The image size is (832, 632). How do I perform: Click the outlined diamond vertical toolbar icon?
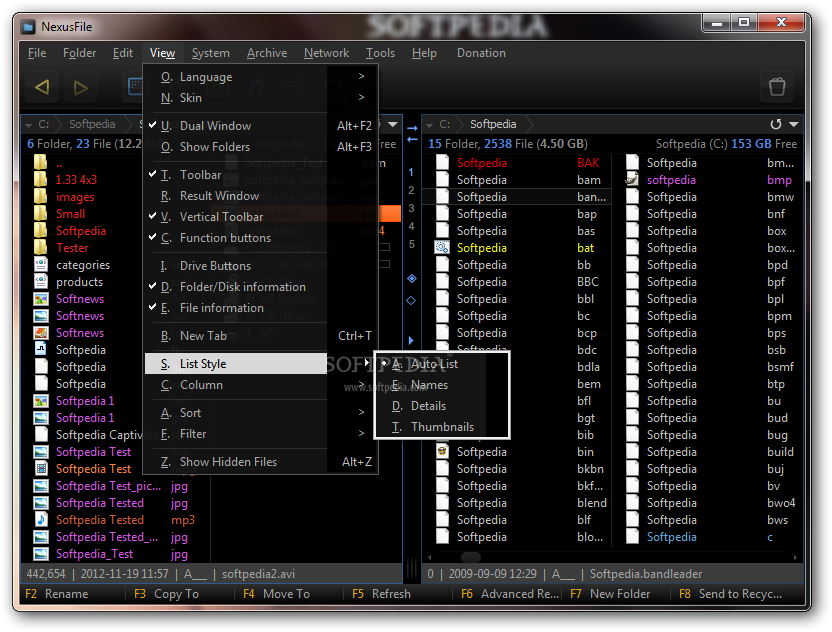pos(411,300)
